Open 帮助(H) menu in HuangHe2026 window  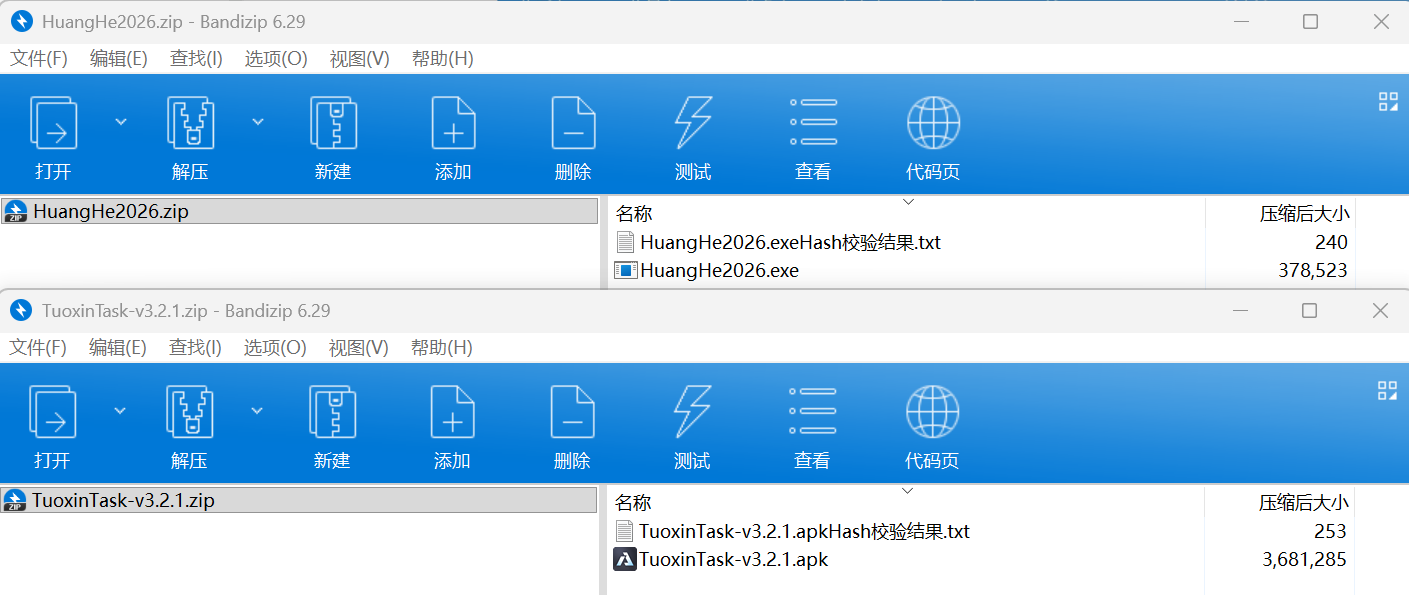coord(443,59)
